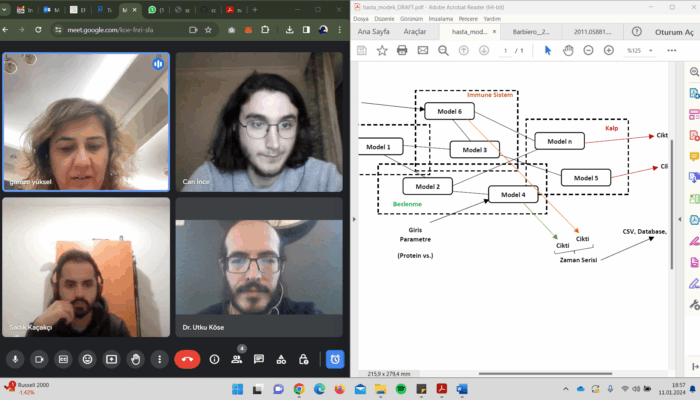Screen dimensions: 700x400
Task: Click the Oturum Aç sign-in button
Action: (673, 31)
